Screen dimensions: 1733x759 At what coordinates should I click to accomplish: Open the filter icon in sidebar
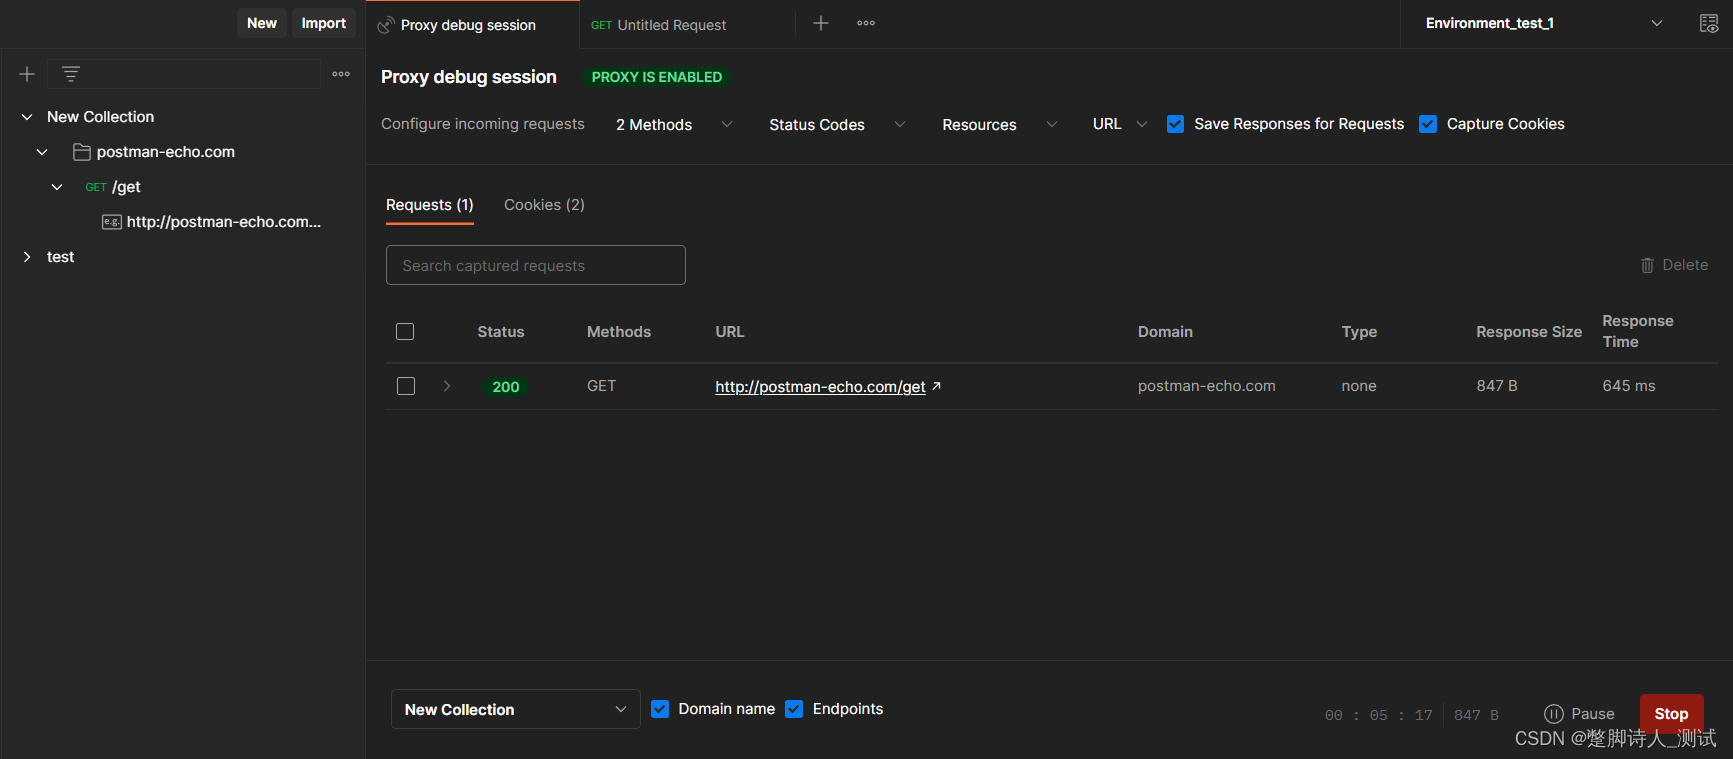(70, 74)
